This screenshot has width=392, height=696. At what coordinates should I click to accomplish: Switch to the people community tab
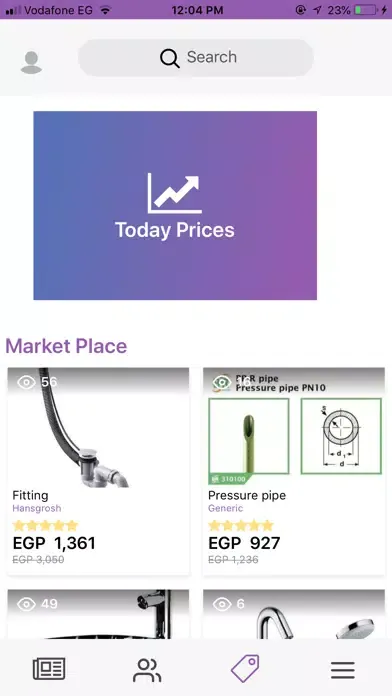[x=147, y=669]
